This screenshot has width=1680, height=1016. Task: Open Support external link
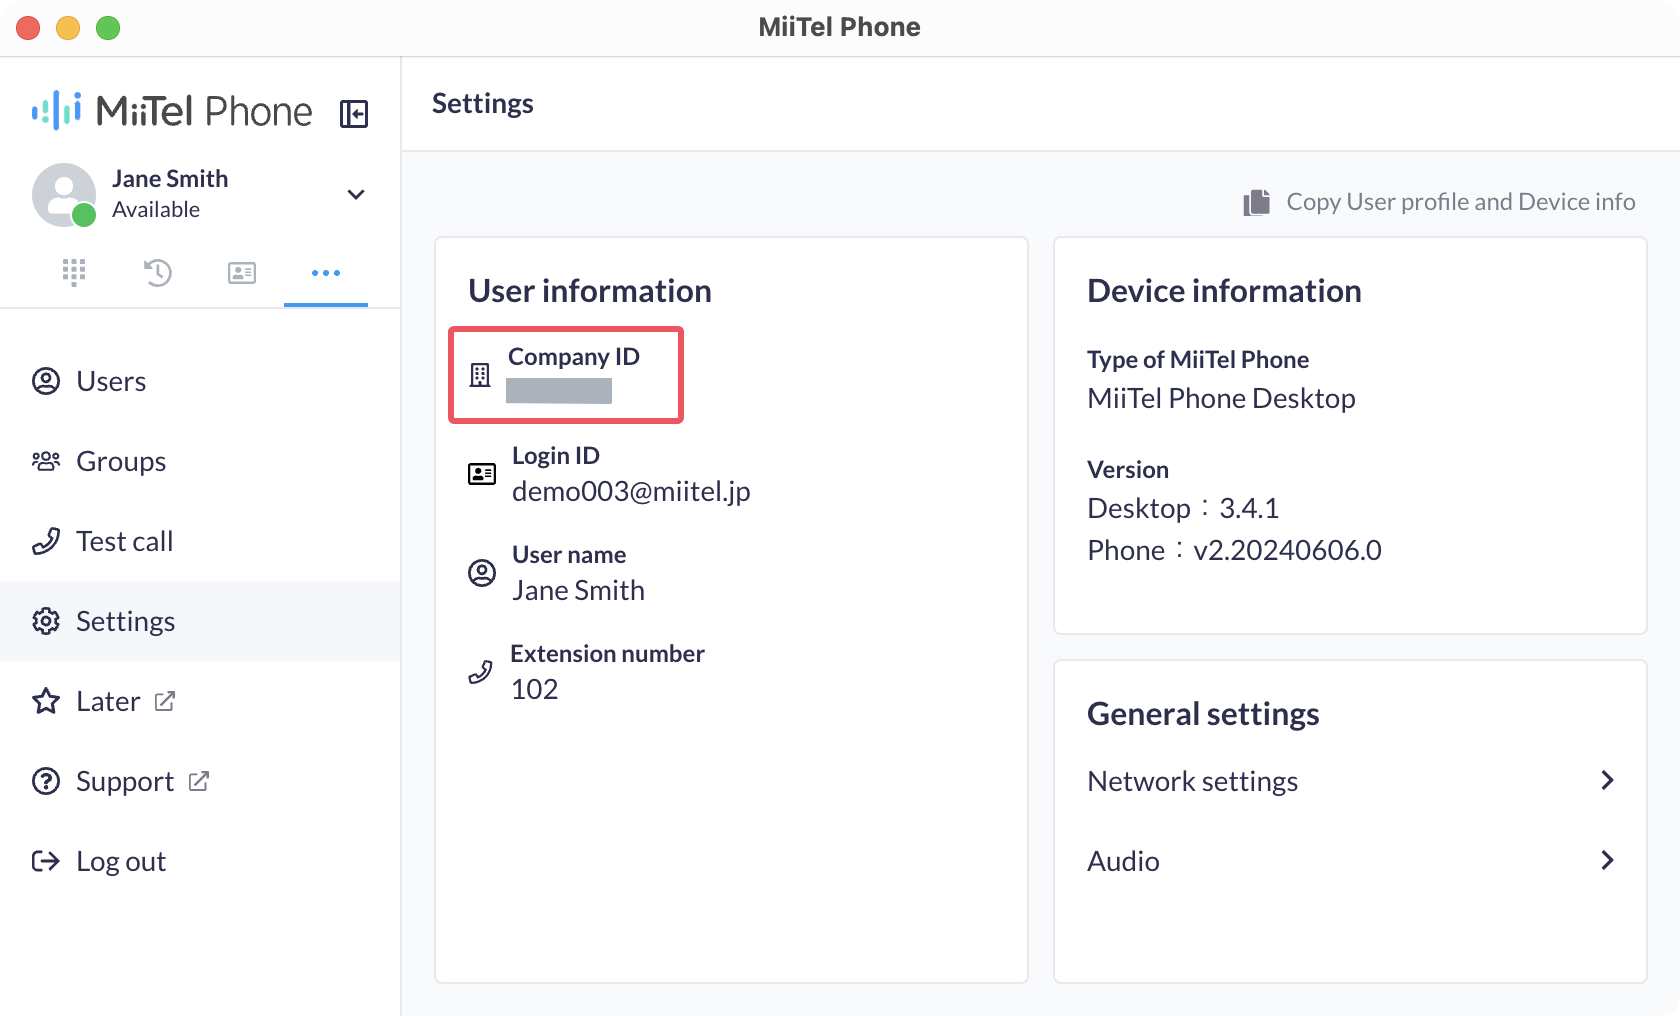click(x=200, y=781)
